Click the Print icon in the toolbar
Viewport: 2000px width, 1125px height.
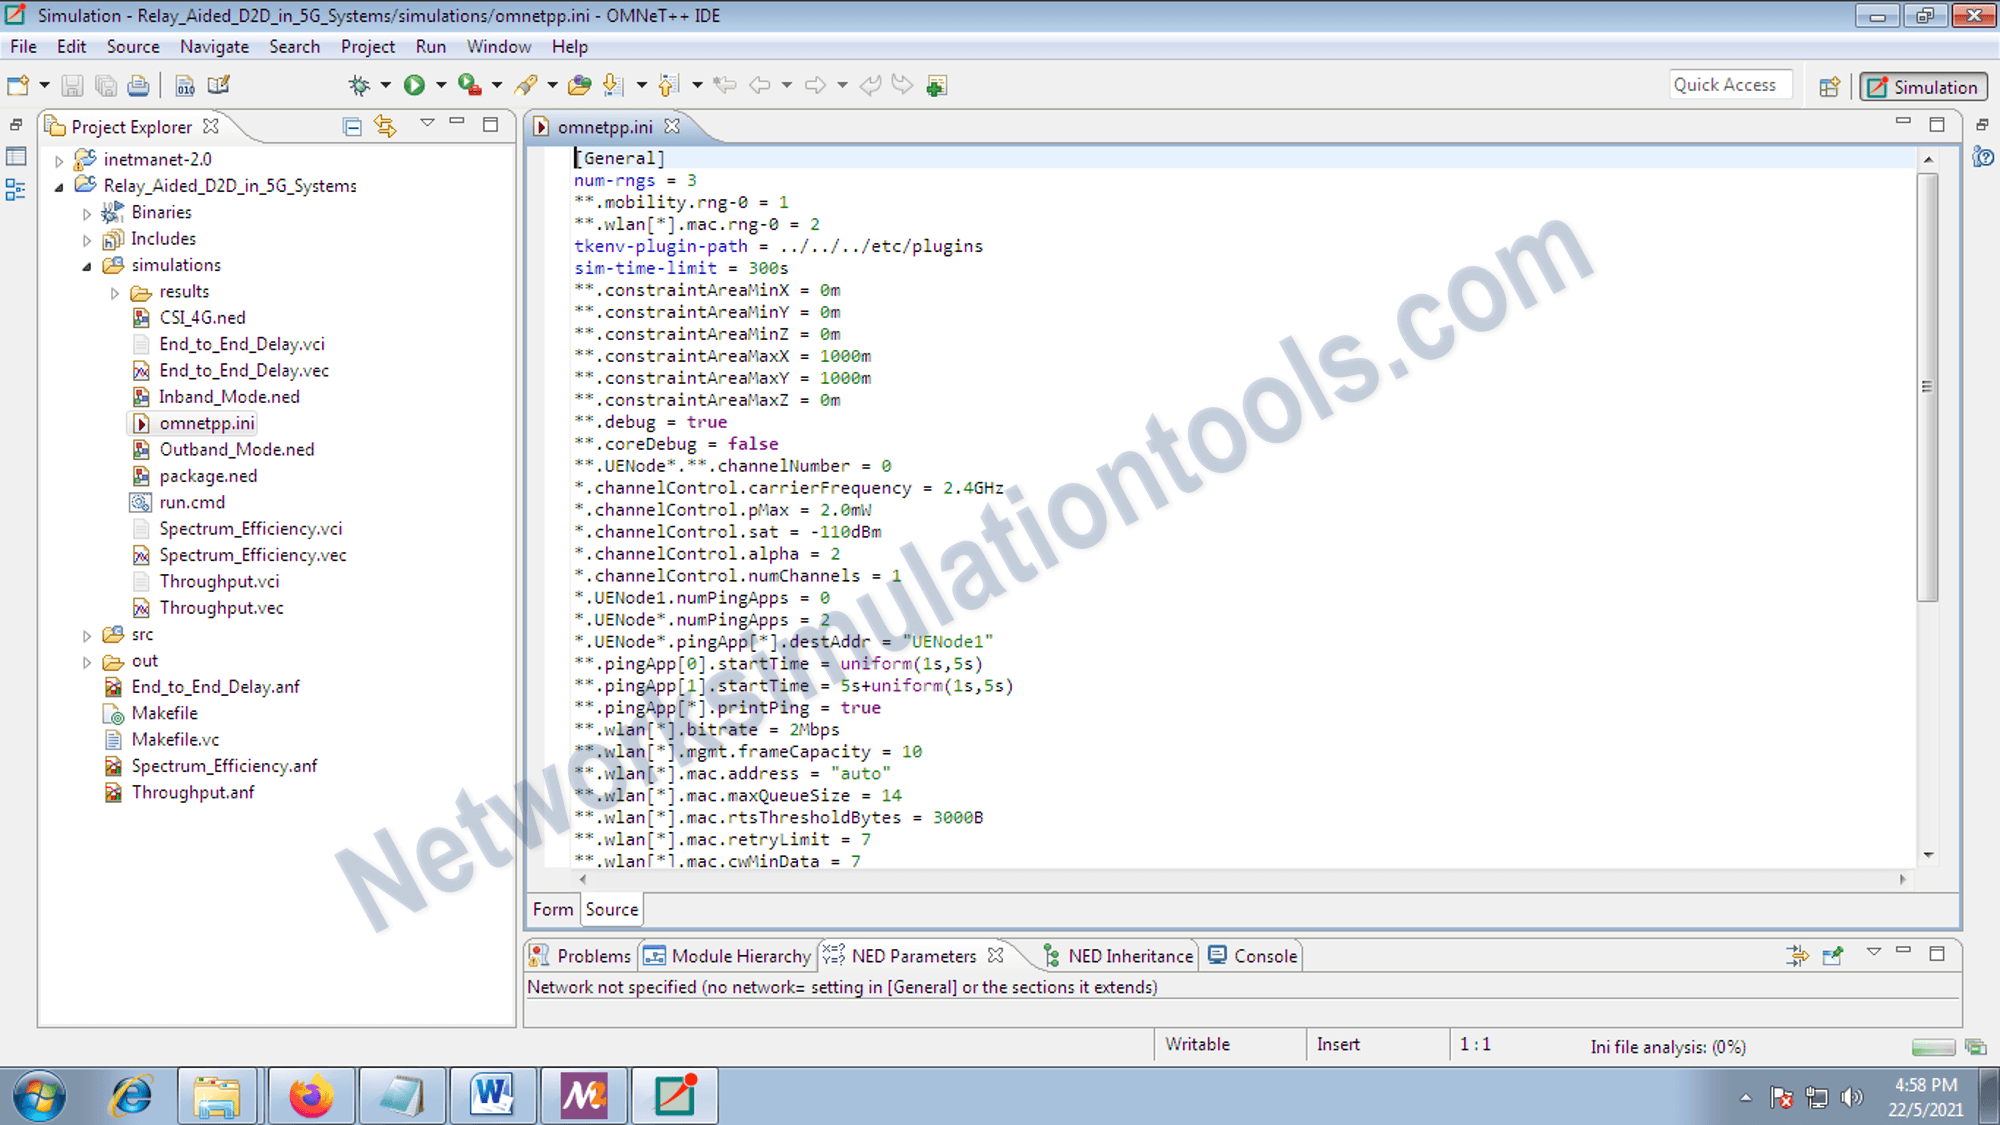(138, 85)
